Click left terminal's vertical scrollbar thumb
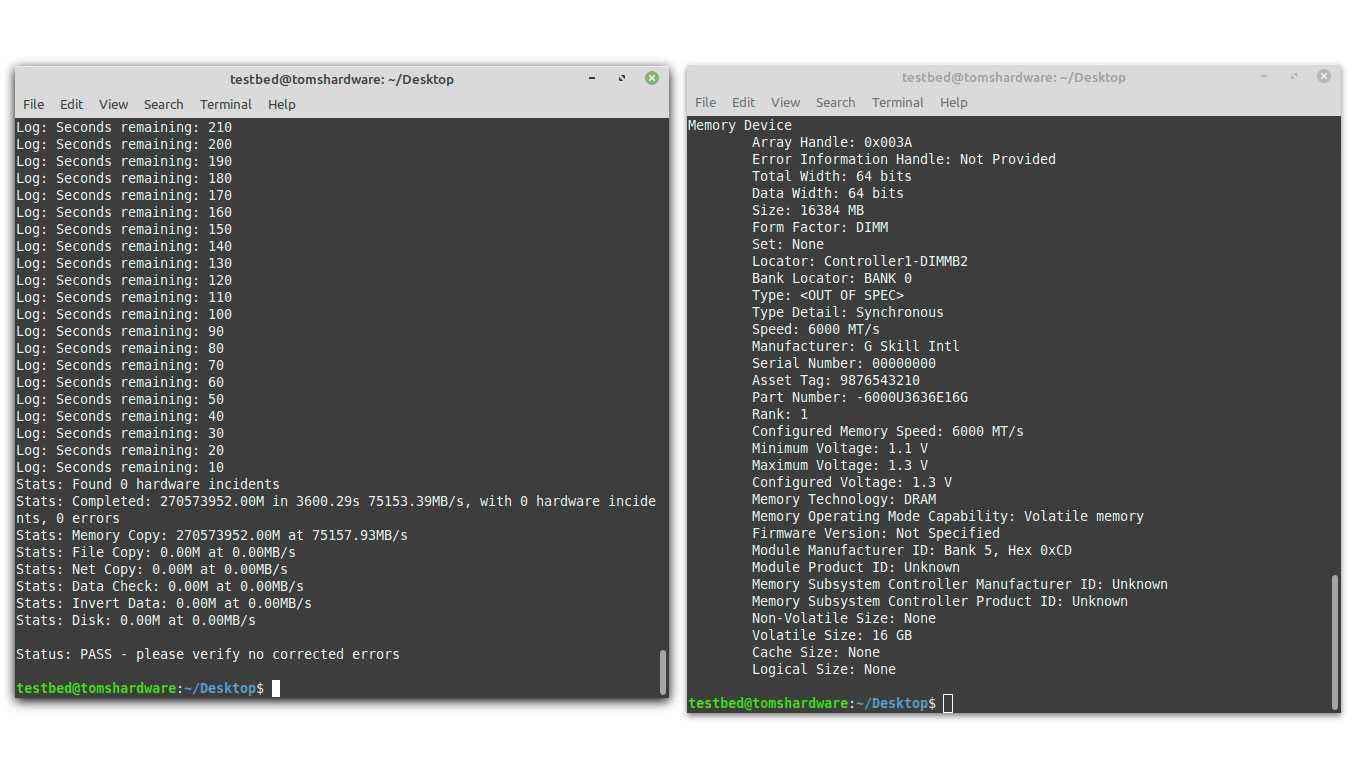The height and width of the screenshot is (763, 1356). coord(662,671)
